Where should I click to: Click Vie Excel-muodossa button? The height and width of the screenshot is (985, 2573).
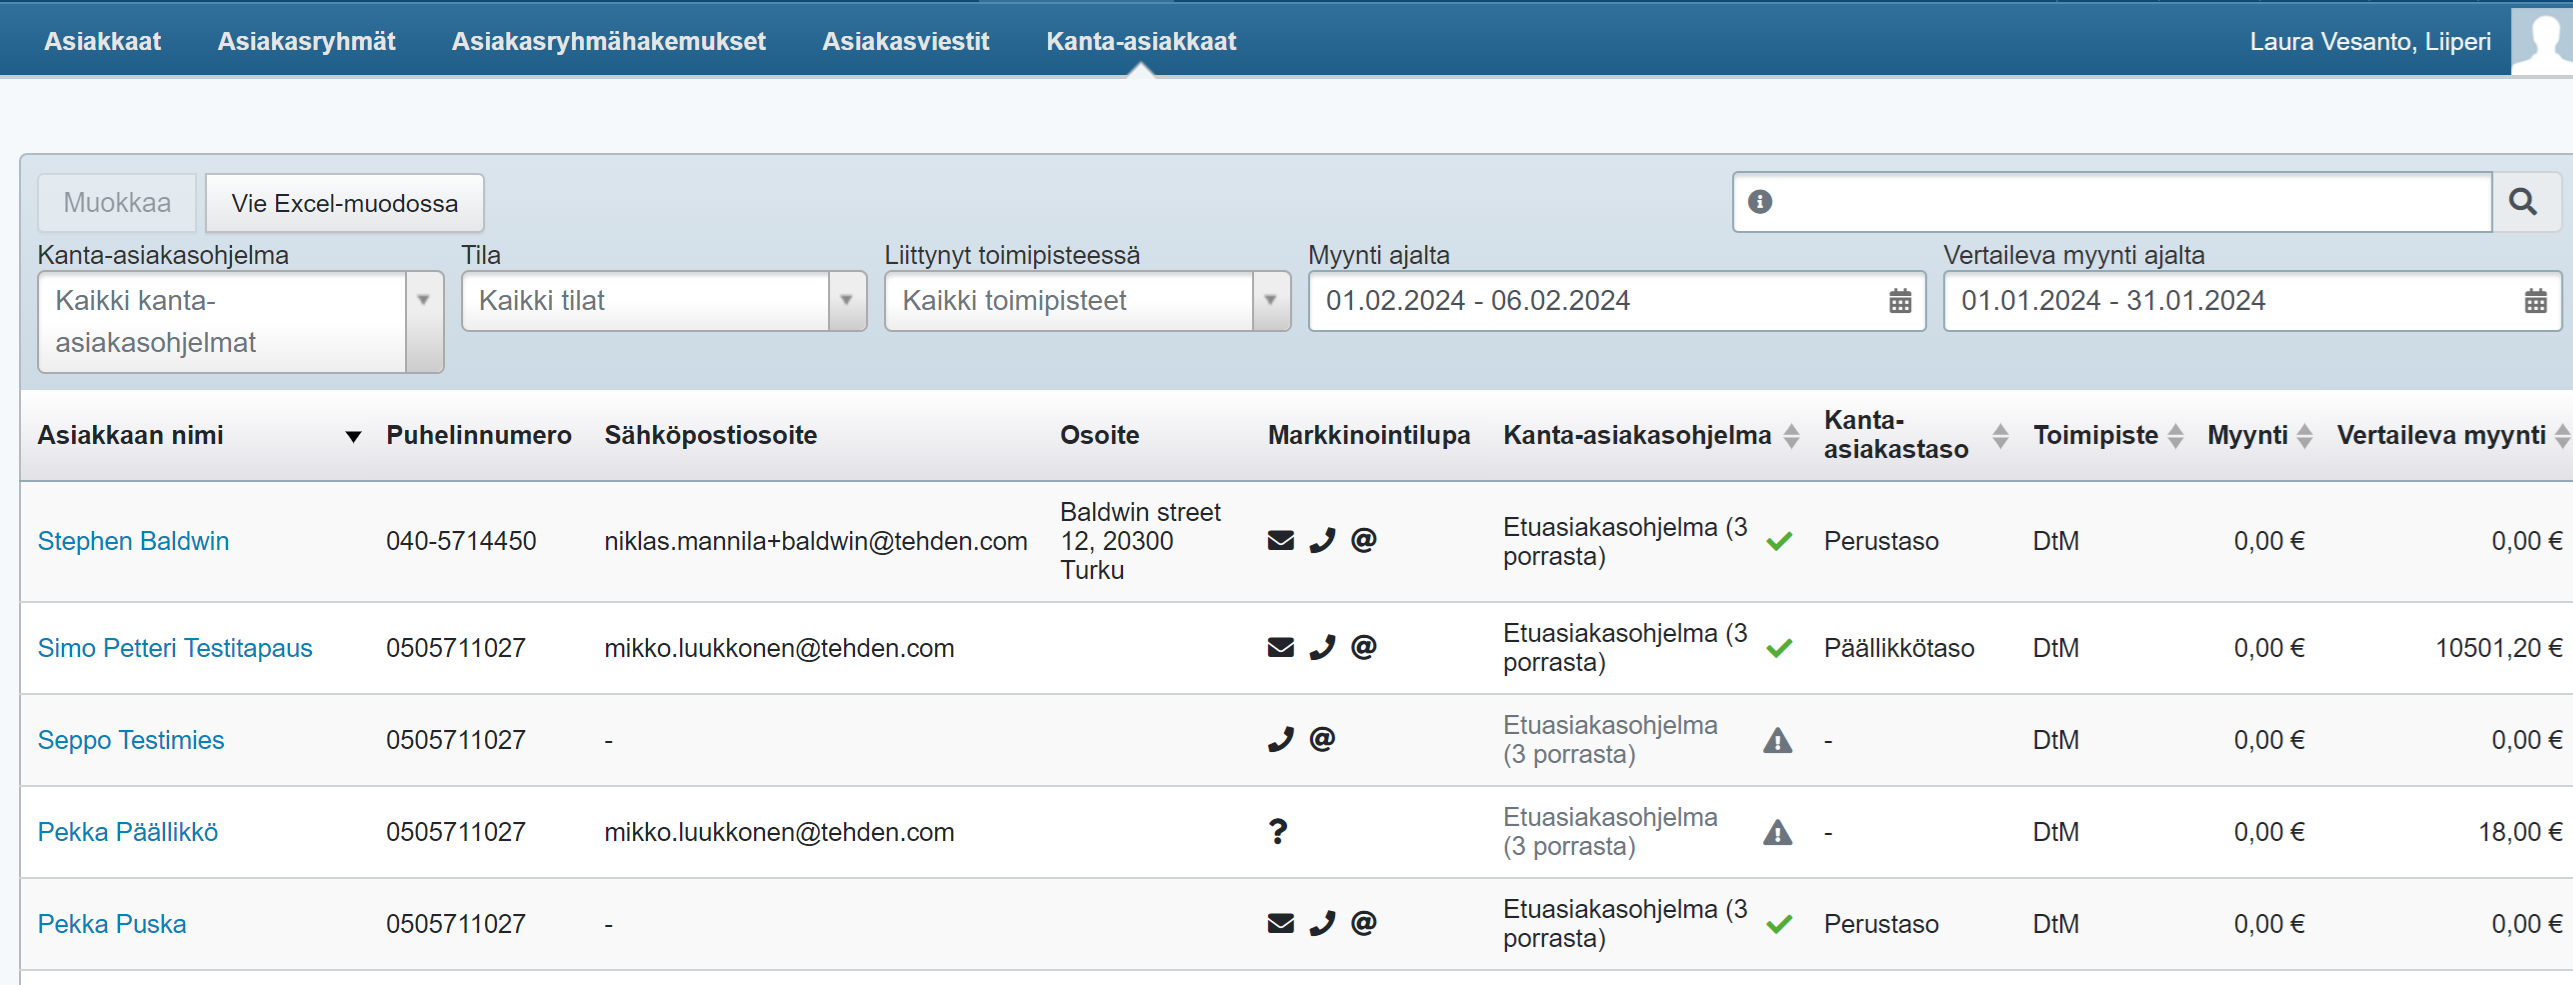pos(344,203)
